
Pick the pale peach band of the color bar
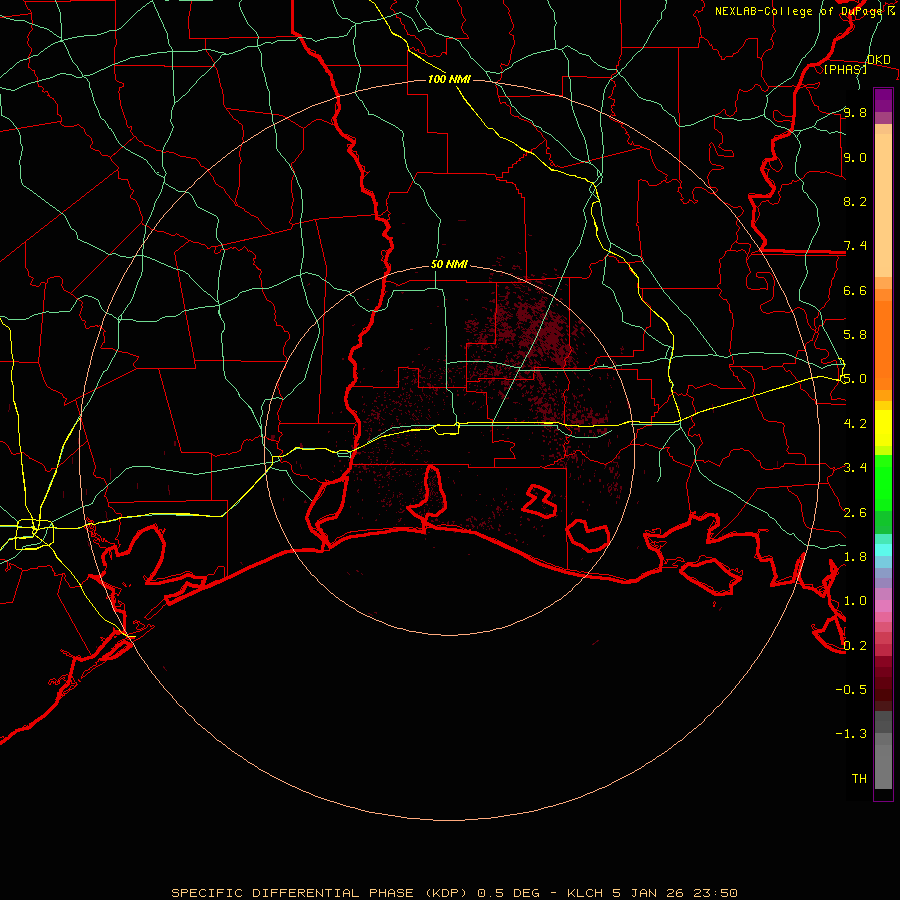click(x=883, y=207)
